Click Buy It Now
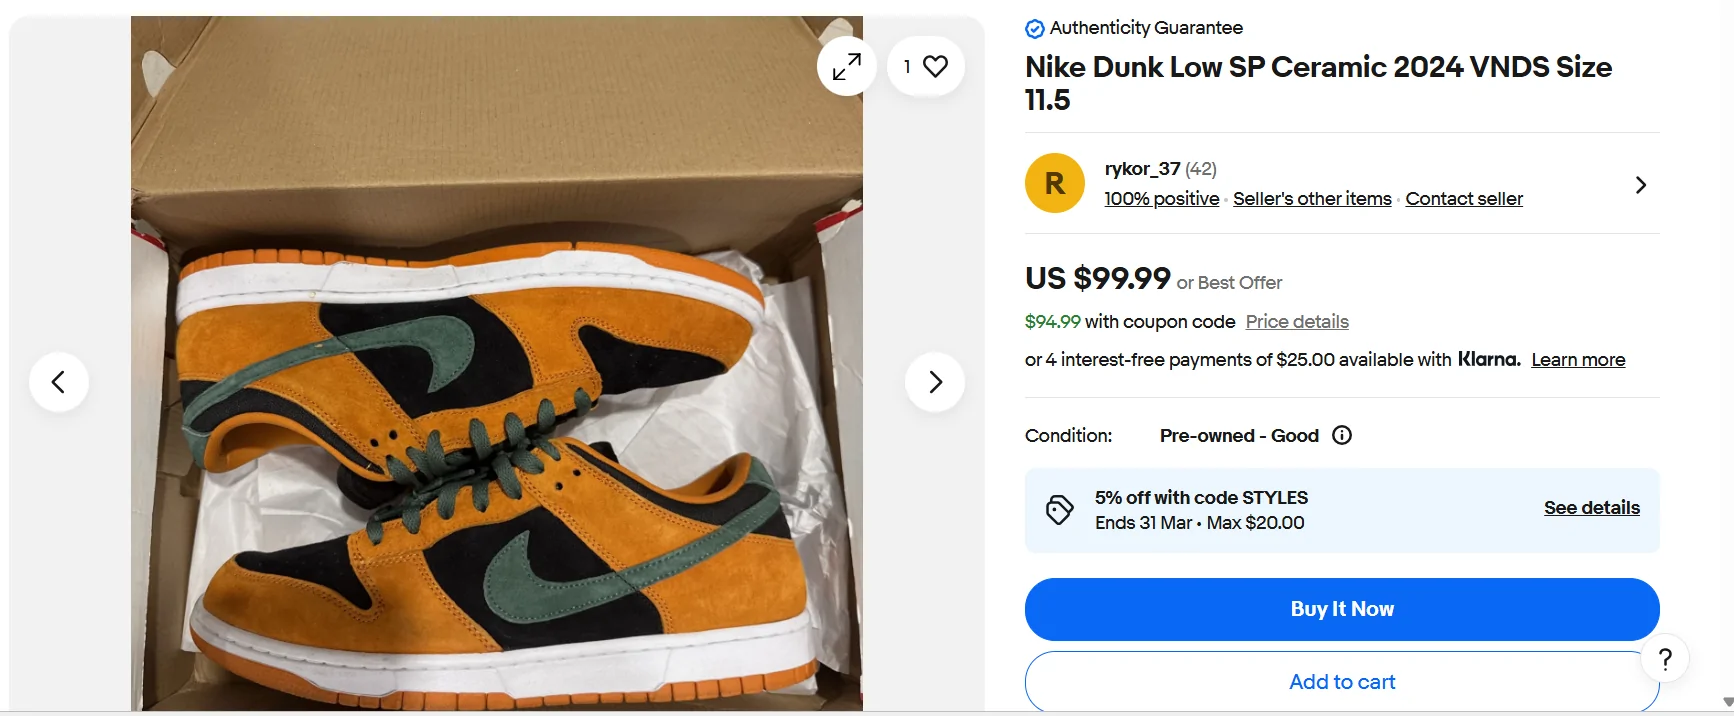The height and width of the screenshot is (716, 1734). tap(1341, 608)
